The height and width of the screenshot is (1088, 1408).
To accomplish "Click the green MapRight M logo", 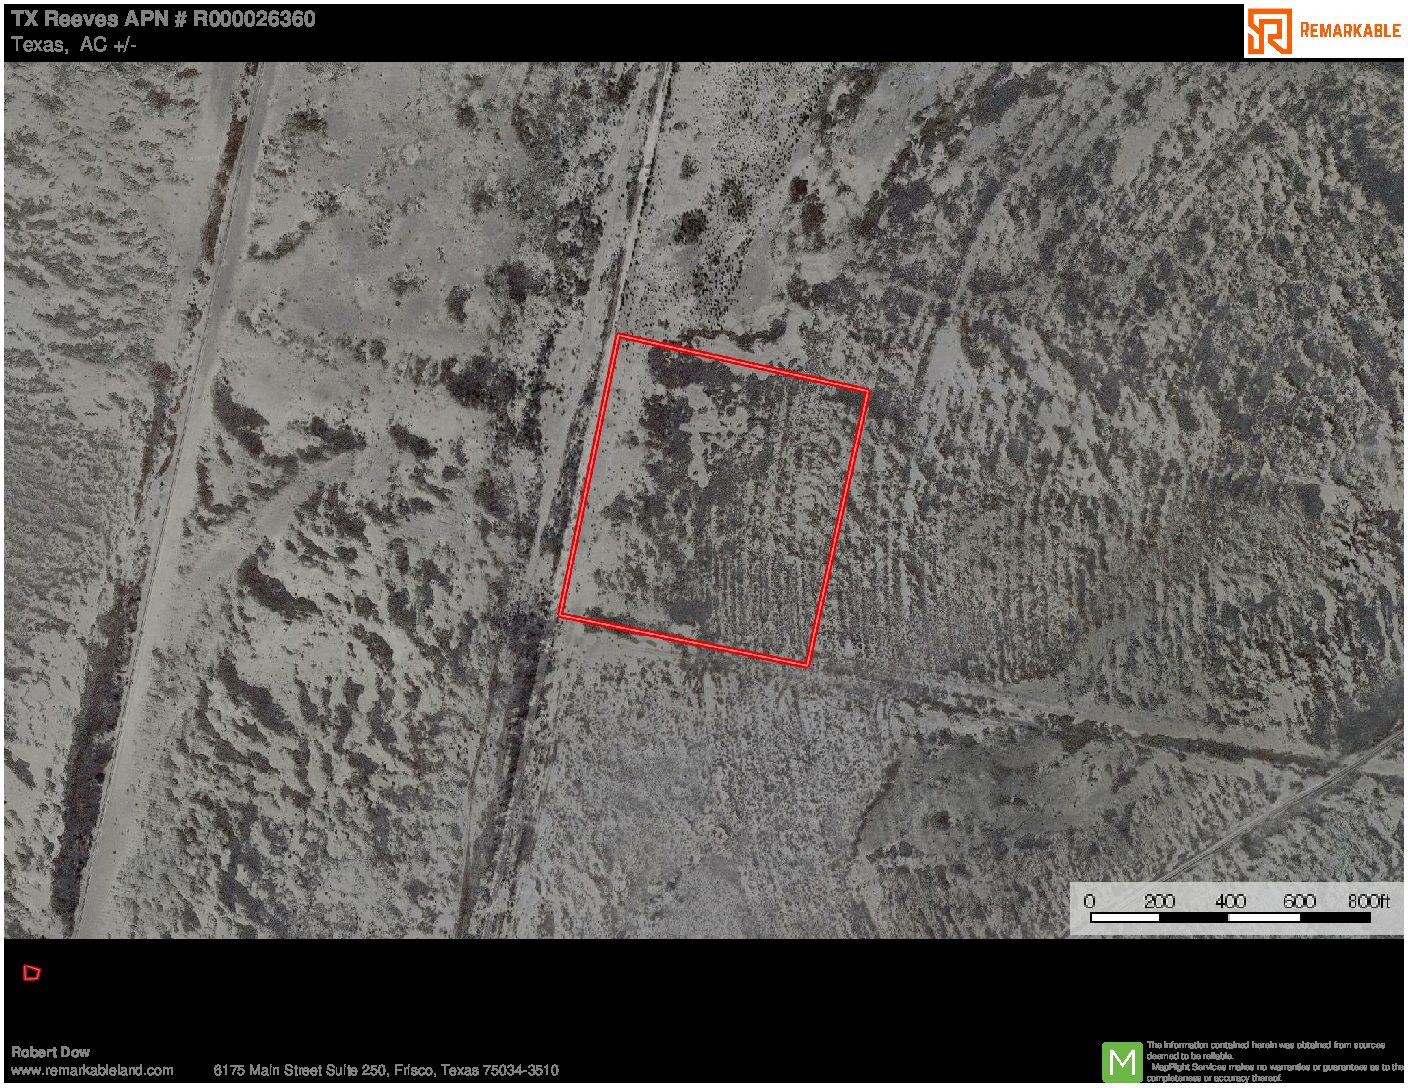I will point(1122,1061).
